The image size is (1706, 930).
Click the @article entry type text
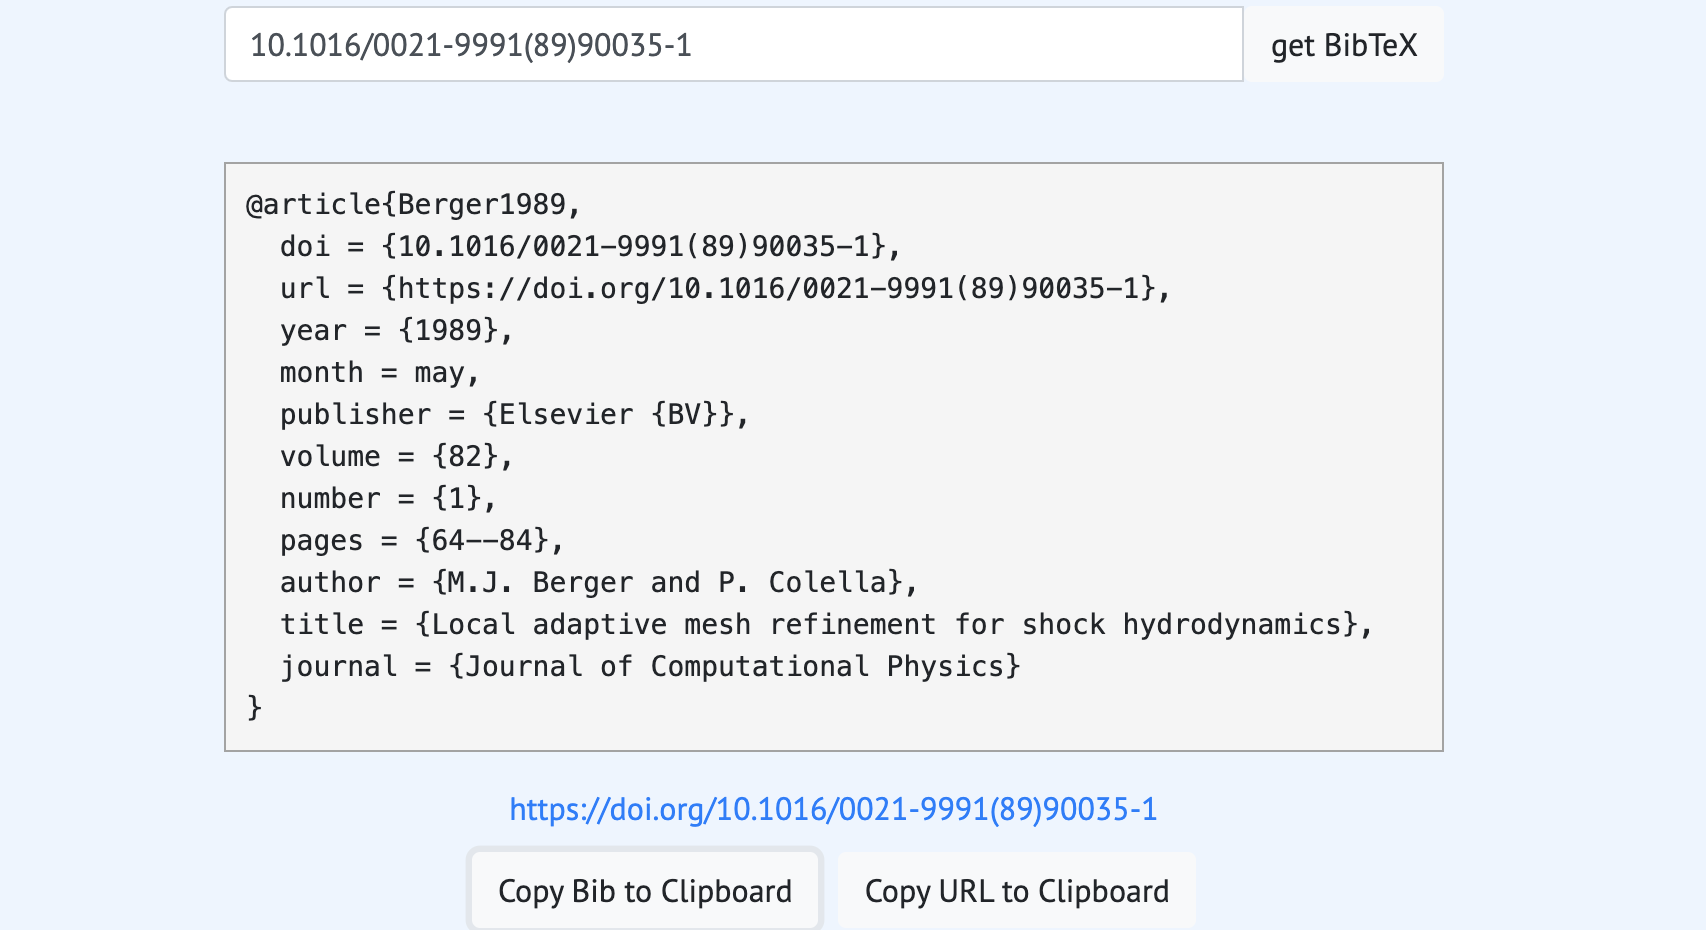[312, 204]
